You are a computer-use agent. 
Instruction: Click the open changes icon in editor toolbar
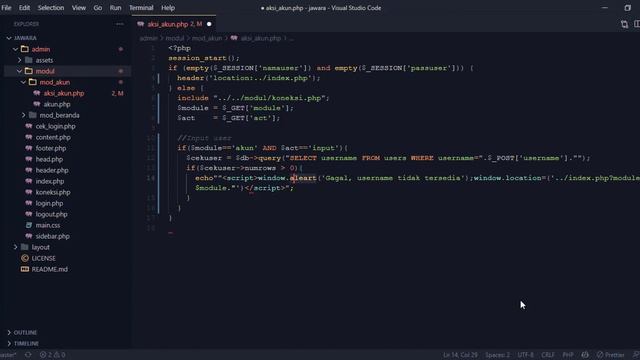[x=624, y=24]
